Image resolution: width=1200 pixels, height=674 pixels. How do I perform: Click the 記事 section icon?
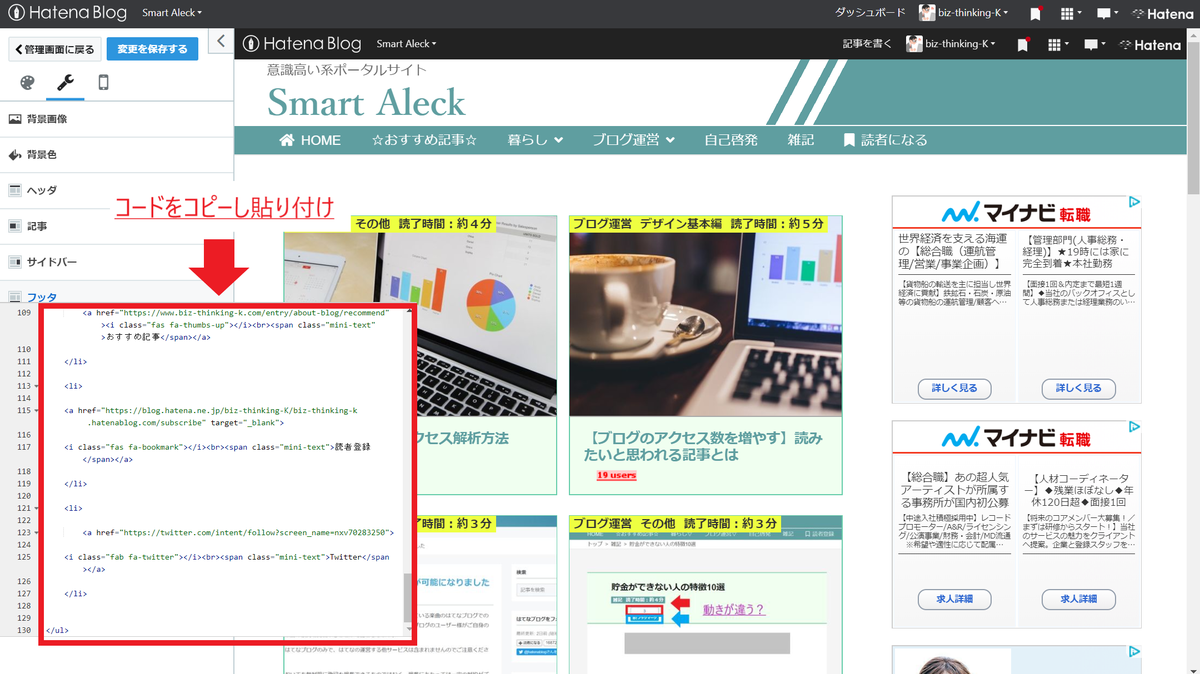15,226
